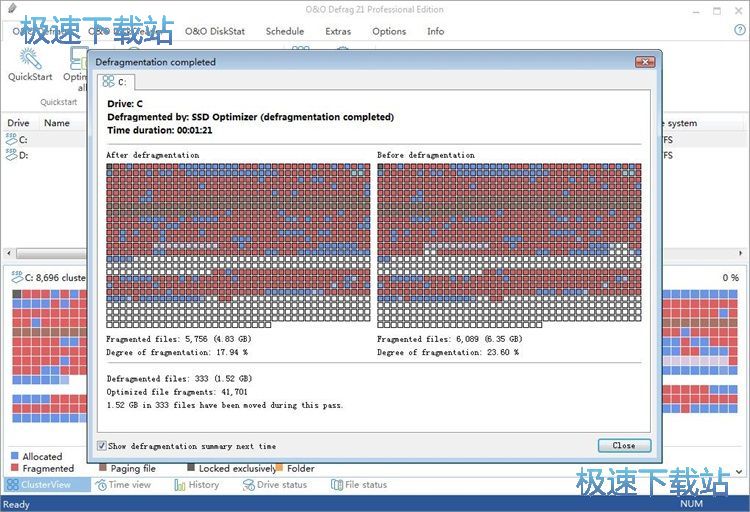Click 'Fragmented files: 5,756 (4.83 GB)' text
The image size is (750, 512).
(x=179, y=339)
